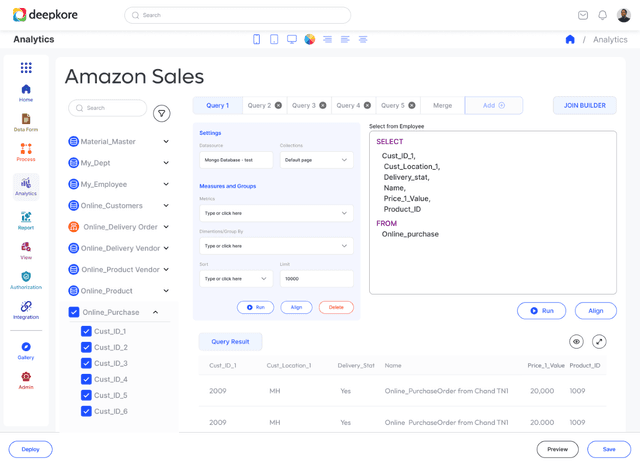Open the Metrics dropdown
This screenshot has width=640, height=467.
pos(276,213)
